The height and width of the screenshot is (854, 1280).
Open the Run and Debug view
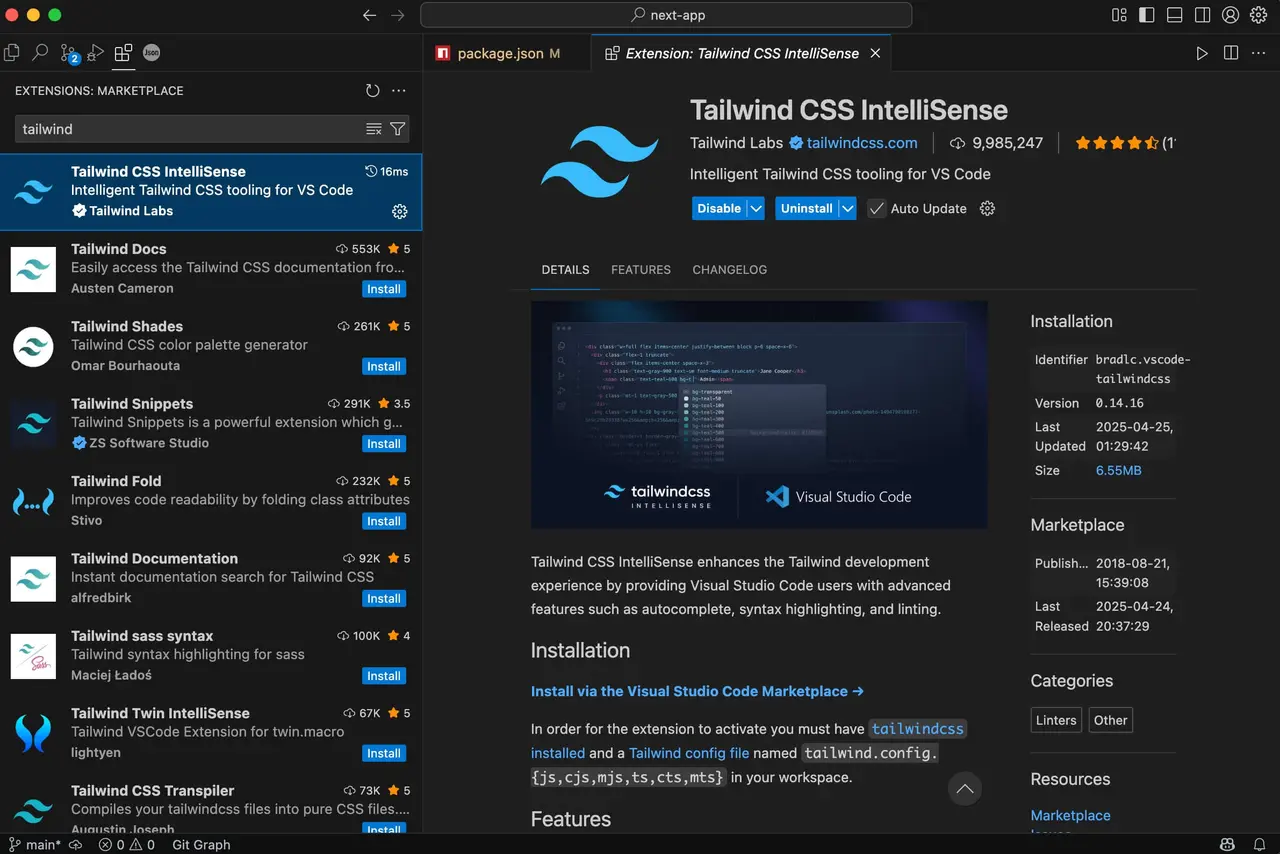[x=96, y=53]
